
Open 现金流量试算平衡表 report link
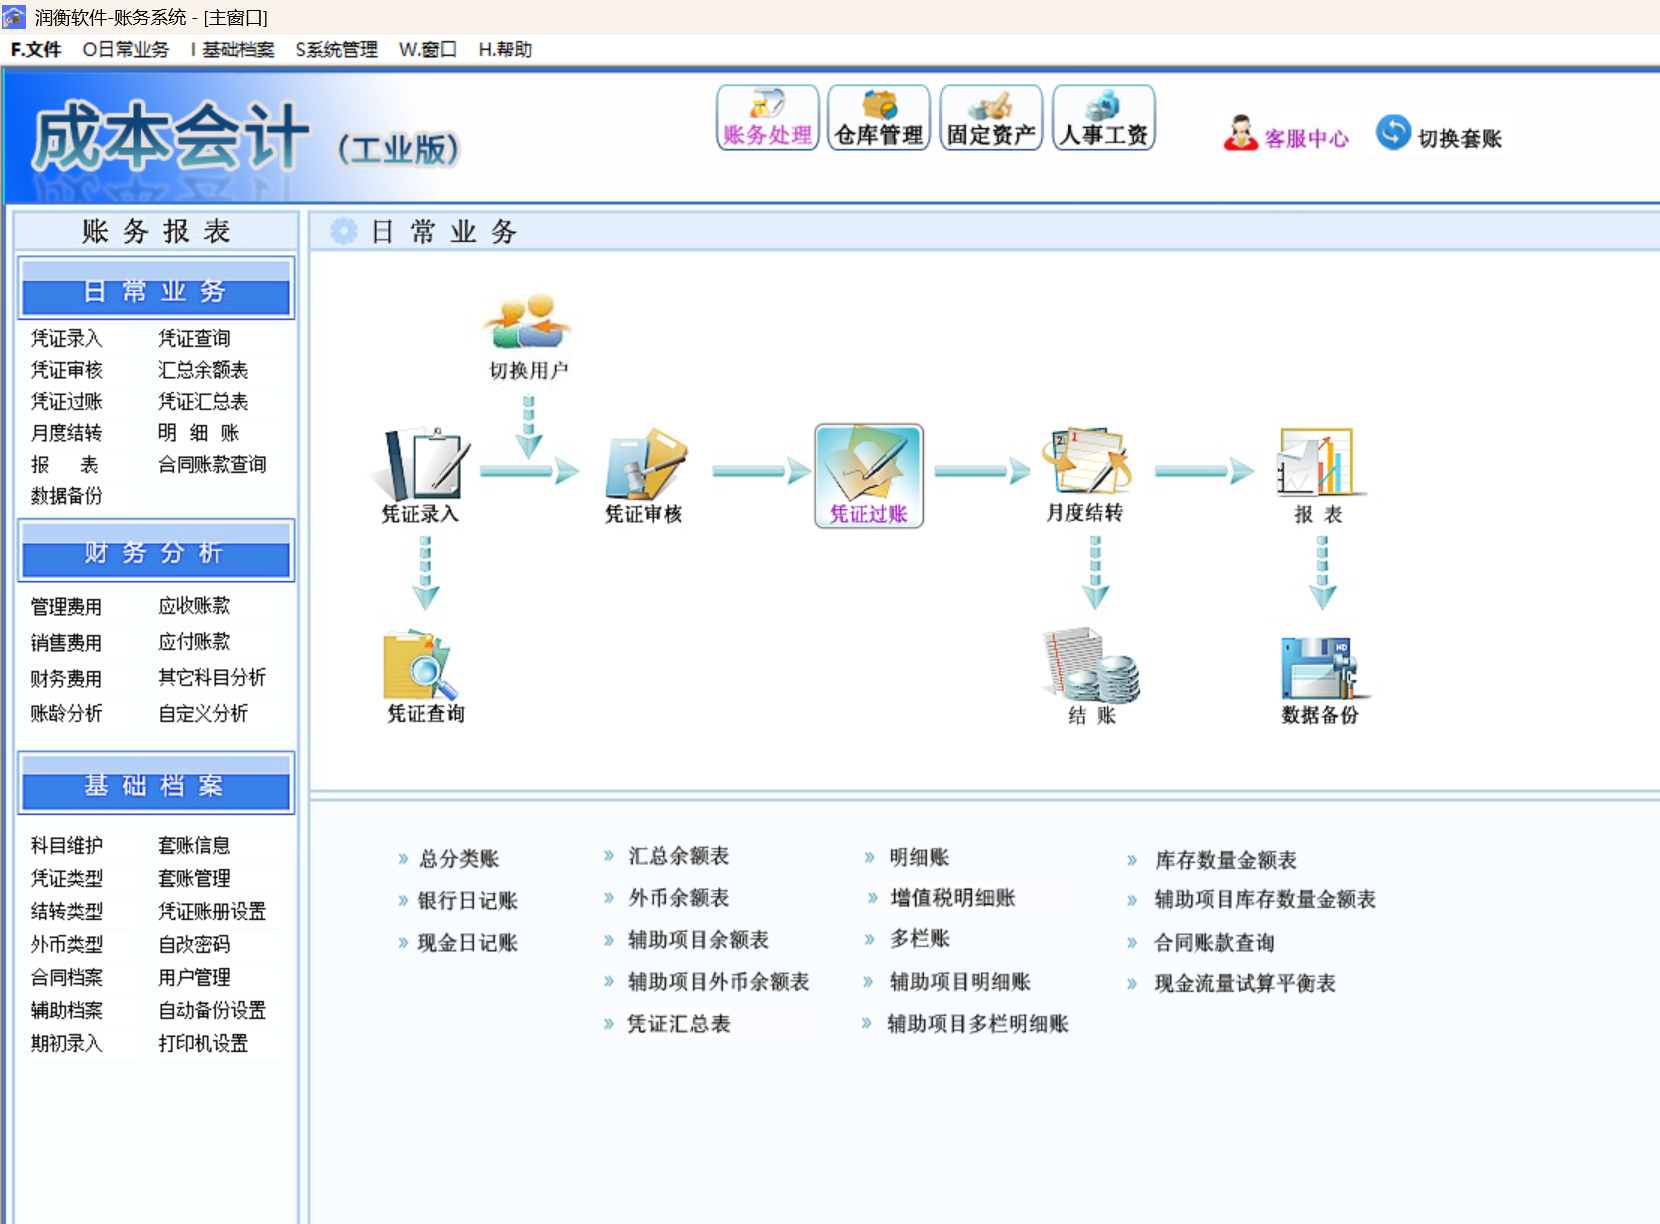[1245, 983]
